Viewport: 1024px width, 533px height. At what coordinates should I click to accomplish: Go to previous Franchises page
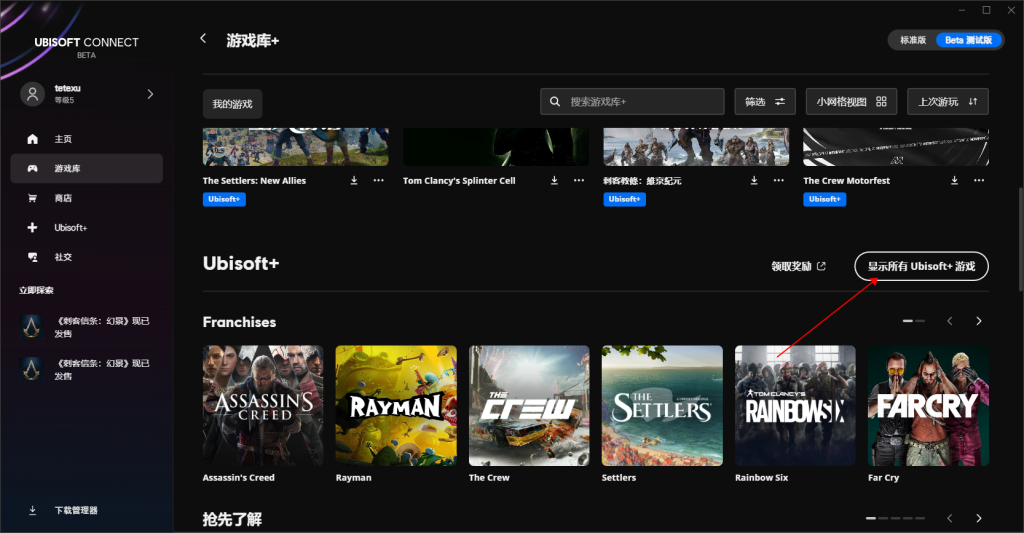950,321
